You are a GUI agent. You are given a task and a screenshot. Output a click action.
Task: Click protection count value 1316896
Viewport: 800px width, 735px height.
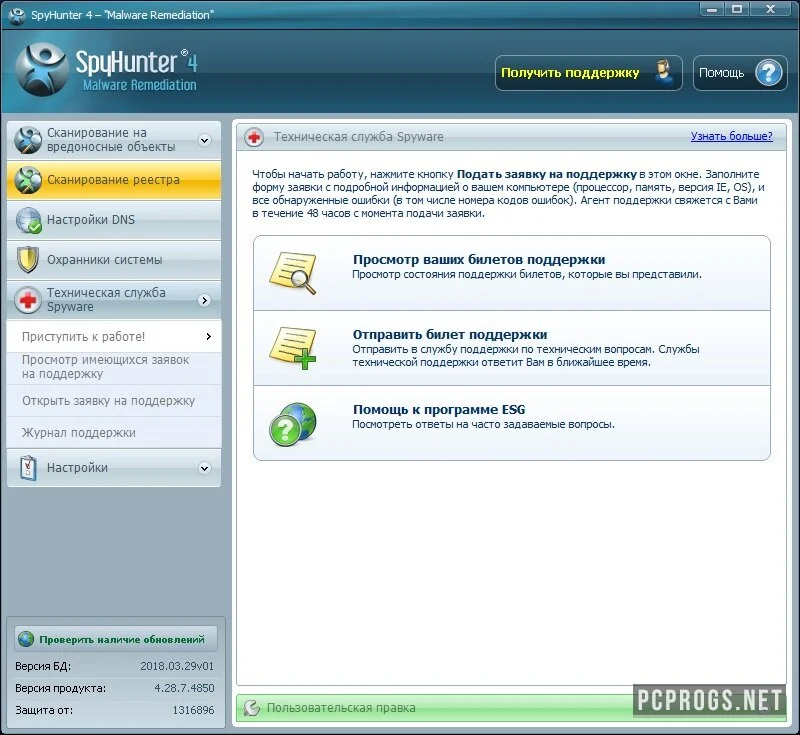(x=193, y=710)
